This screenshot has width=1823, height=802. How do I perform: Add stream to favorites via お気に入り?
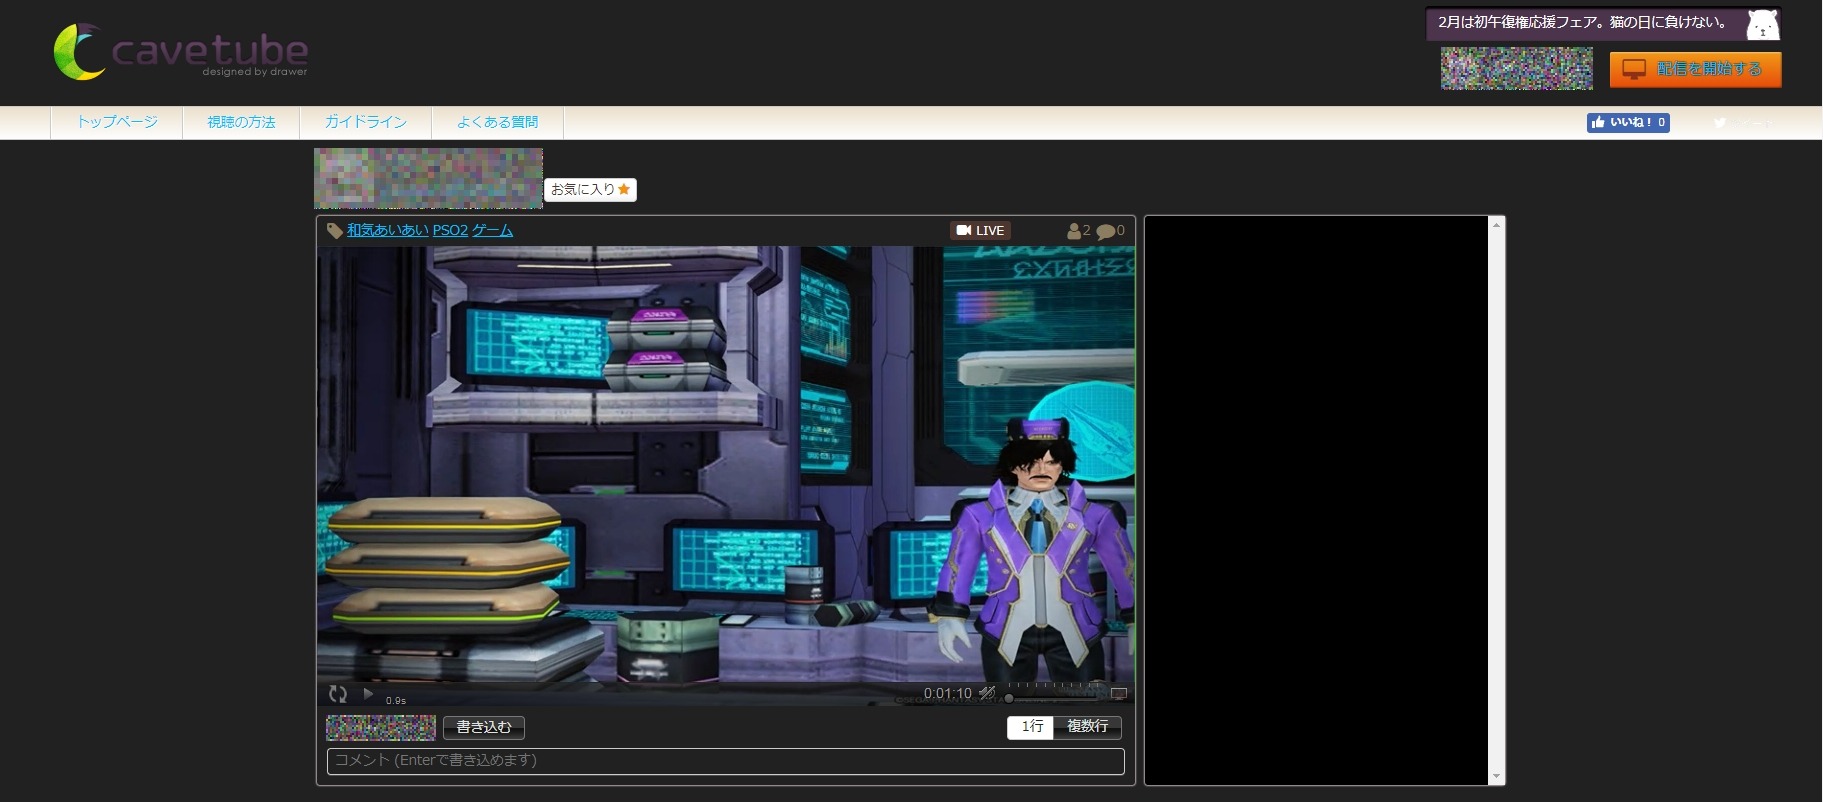tap(590, 189)
